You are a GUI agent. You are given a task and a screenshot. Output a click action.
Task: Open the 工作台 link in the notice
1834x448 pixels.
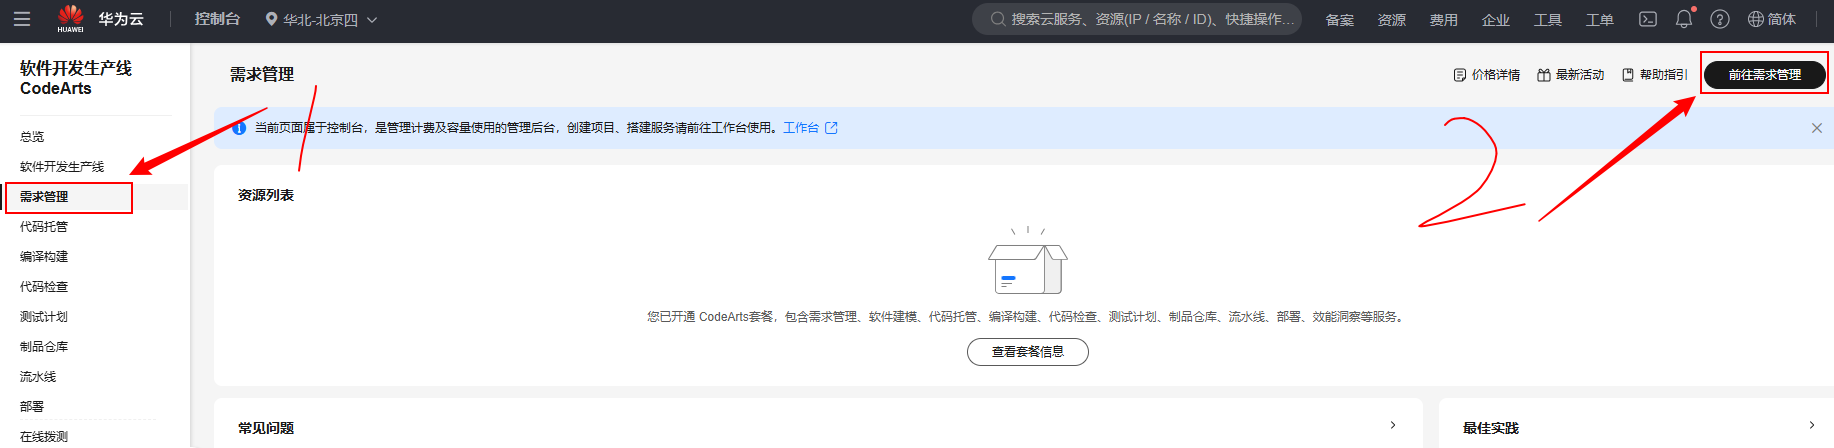(x=801, y=128)
